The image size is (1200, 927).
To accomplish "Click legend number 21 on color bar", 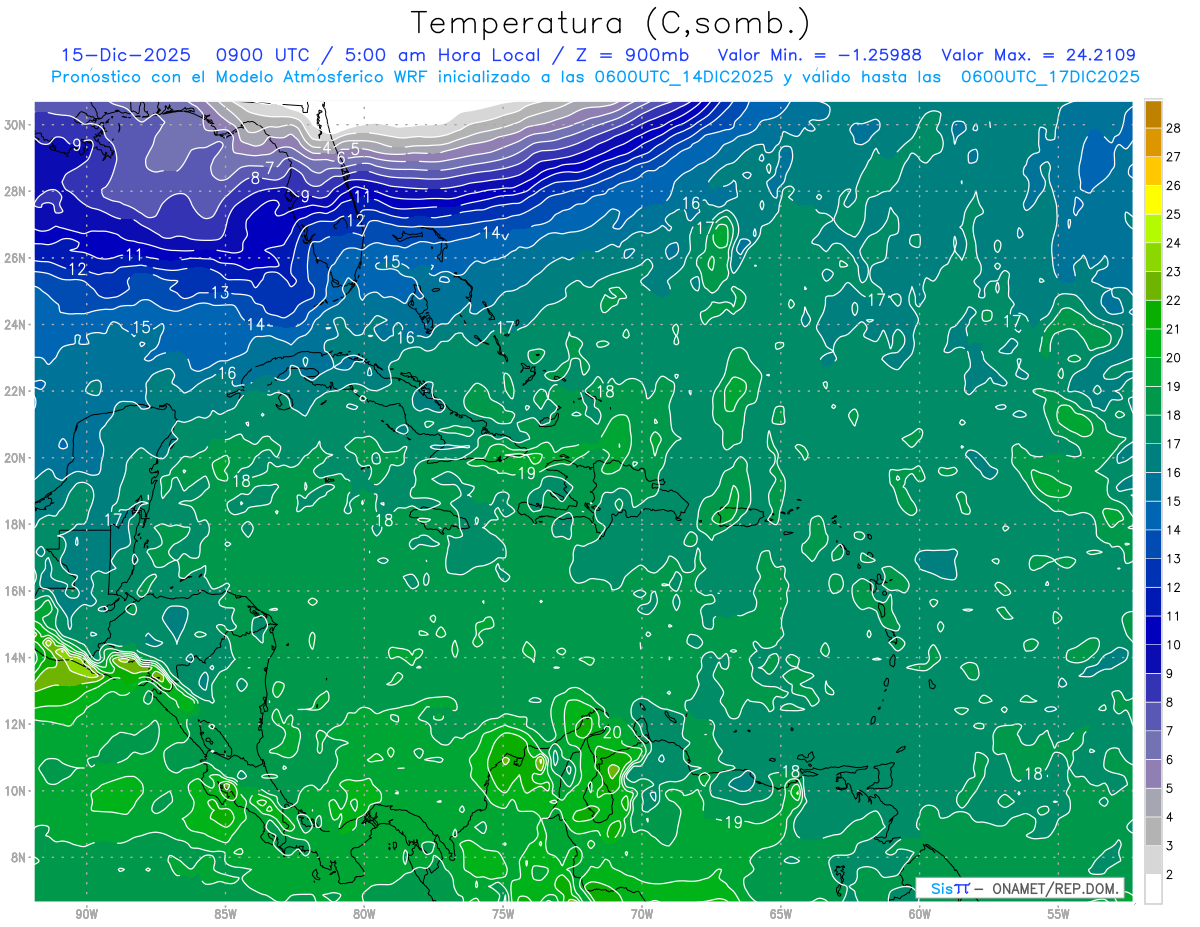I will [1174, 329].
